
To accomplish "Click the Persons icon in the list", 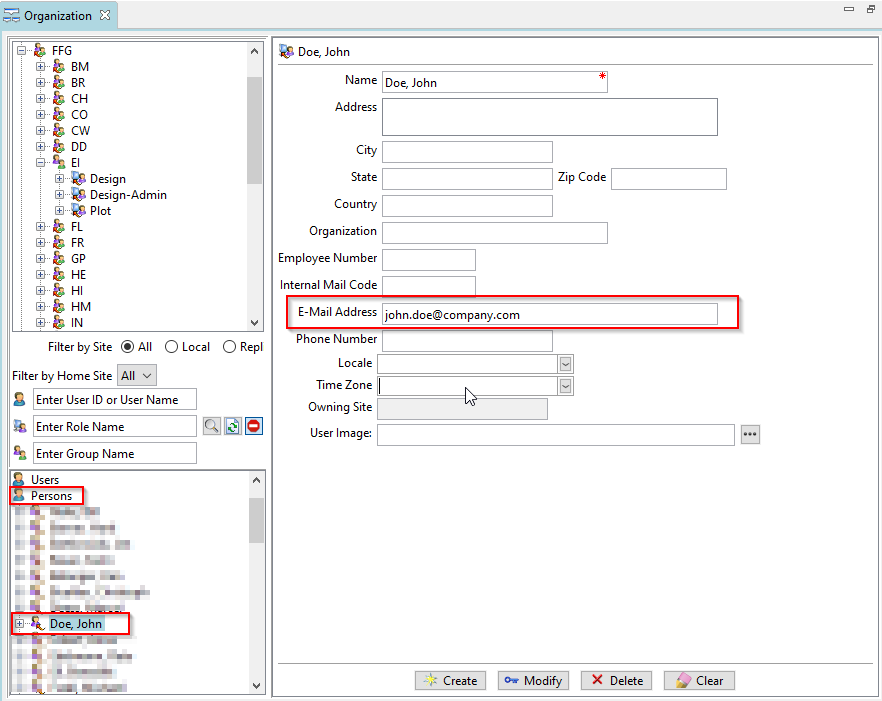I will point(19,496).
